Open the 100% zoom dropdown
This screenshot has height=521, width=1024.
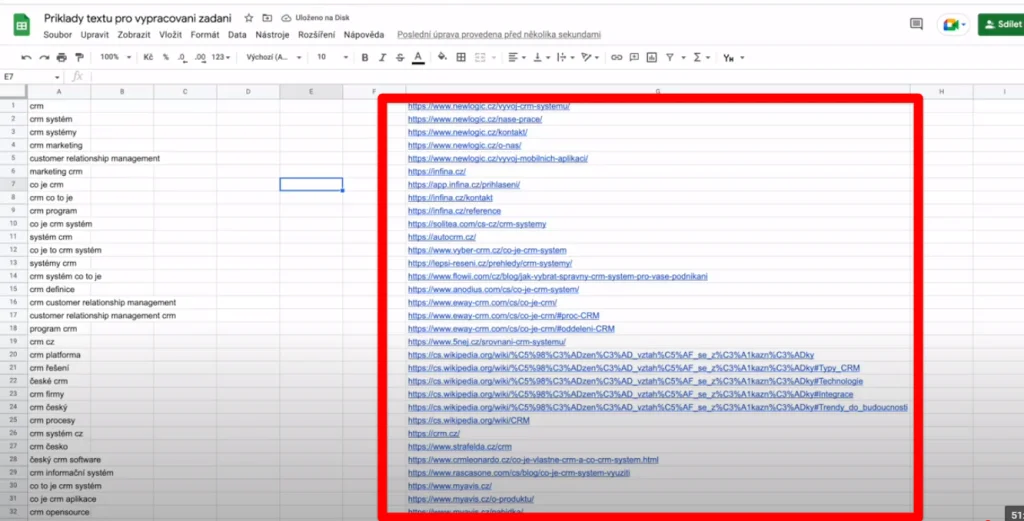[114, 57]
